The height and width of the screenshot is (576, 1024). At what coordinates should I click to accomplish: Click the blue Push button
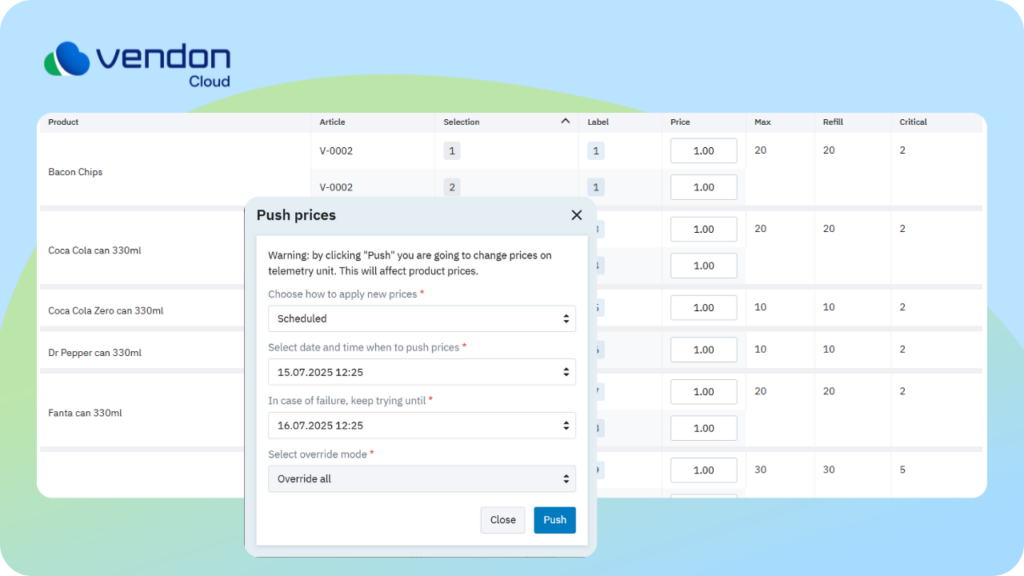pos(554,520)
